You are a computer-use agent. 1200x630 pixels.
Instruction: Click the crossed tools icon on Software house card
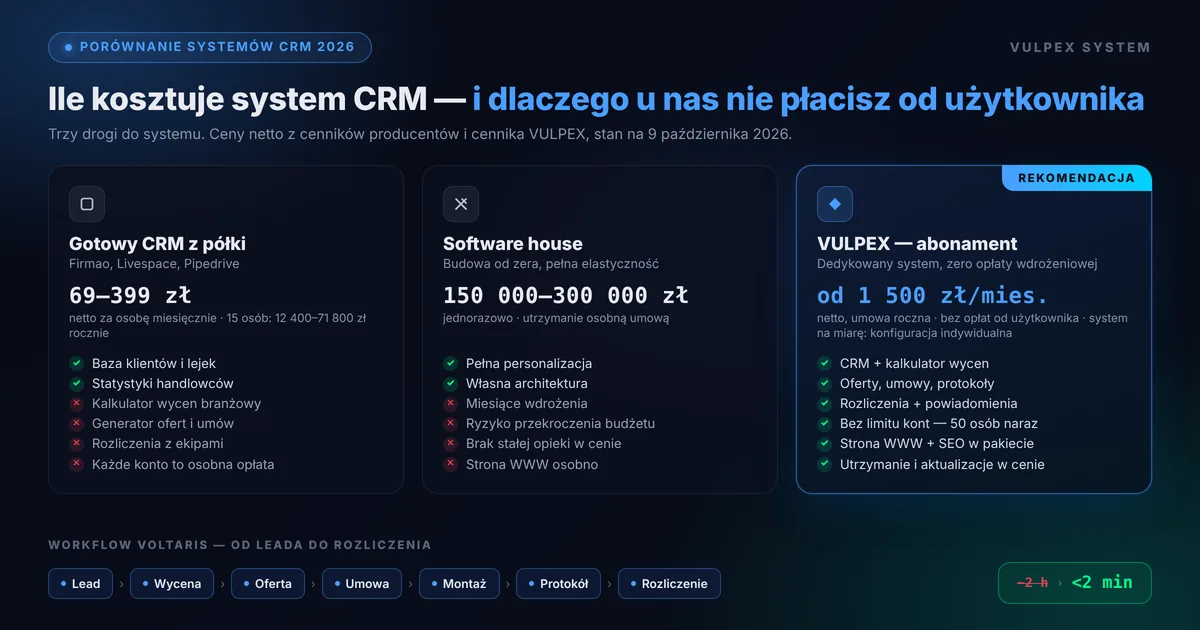pyautogui.click(x=461, y=204)
